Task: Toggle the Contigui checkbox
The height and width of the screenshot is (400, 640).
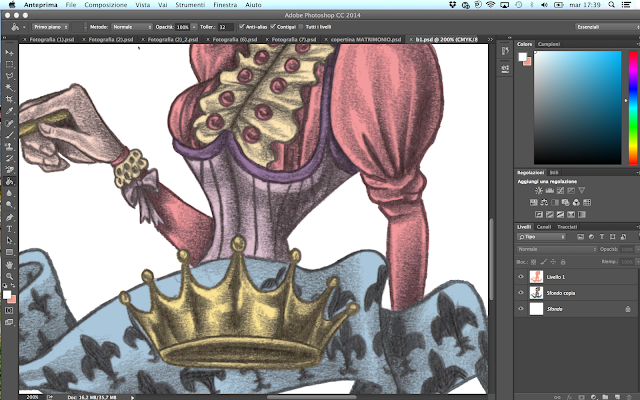Action: 273,27
